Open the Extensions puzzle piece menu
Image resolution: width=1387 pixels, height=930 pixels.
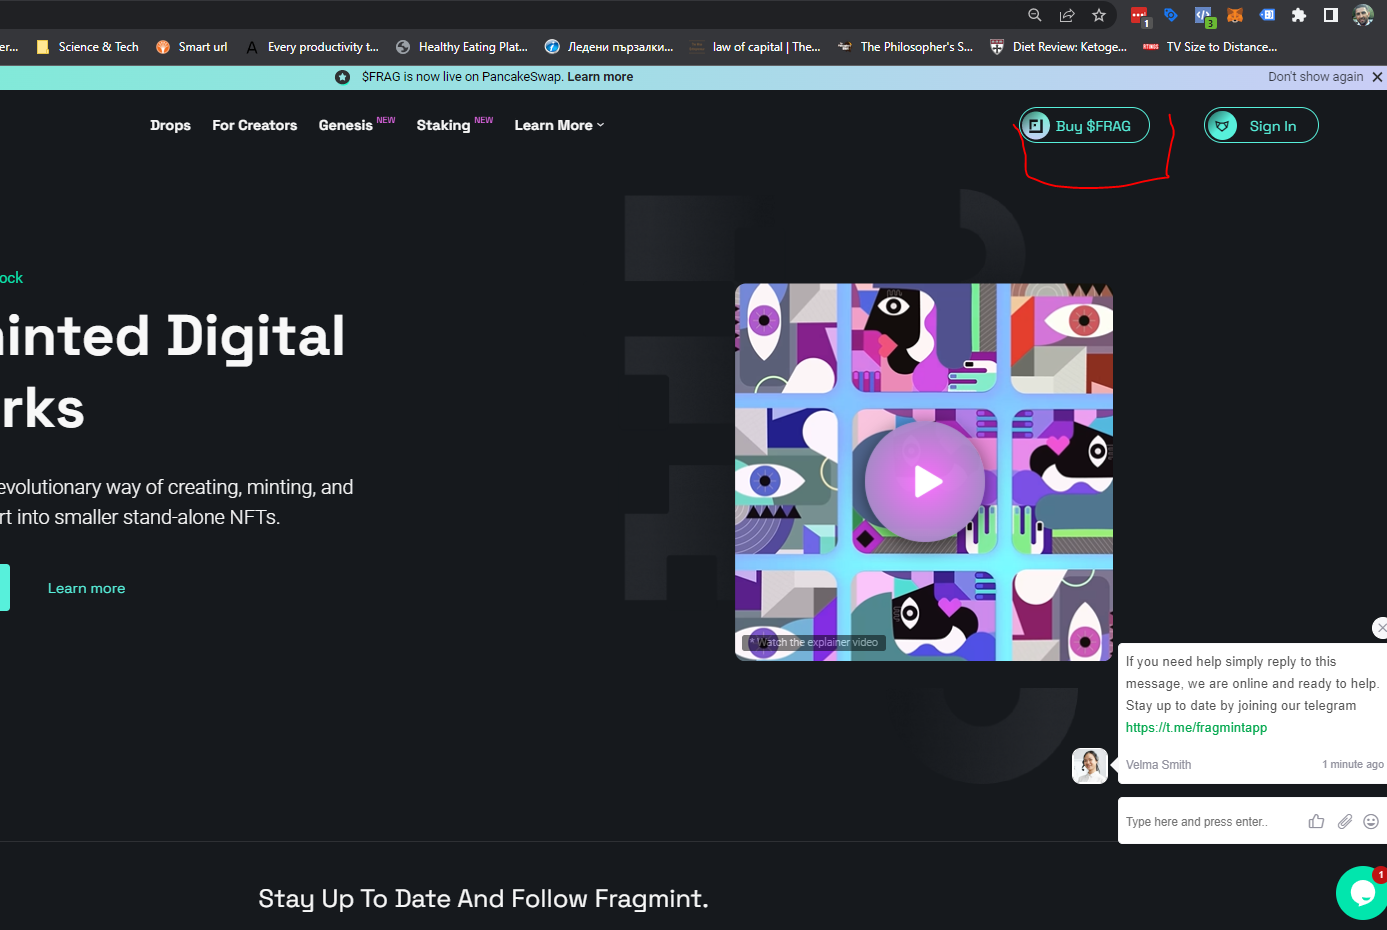[1299, 15]
